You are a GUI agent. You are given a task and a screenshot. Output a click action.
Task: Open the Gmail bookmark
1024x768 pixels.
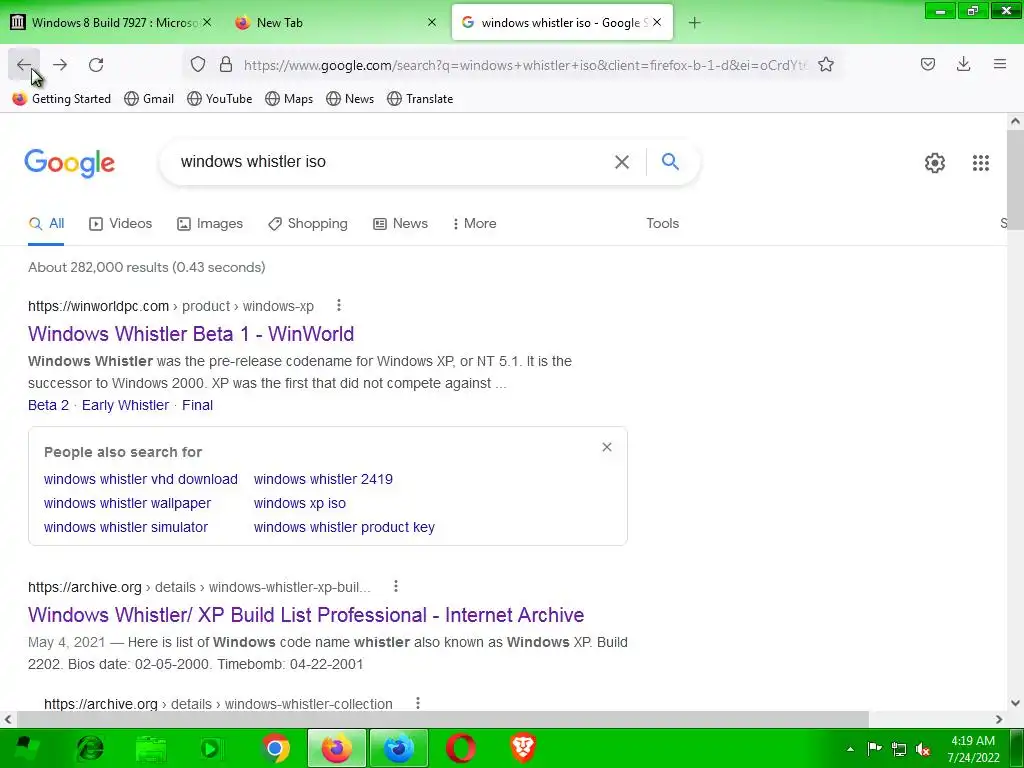pos(149,99)
